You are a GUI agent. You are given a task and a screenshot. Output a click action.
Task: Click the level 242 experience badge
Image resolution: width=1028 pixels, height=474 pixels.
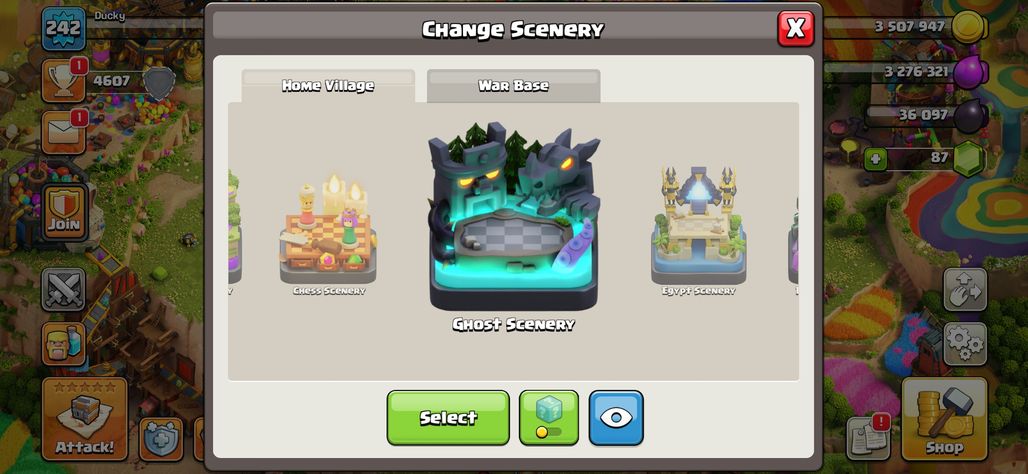tap(64, 28)
